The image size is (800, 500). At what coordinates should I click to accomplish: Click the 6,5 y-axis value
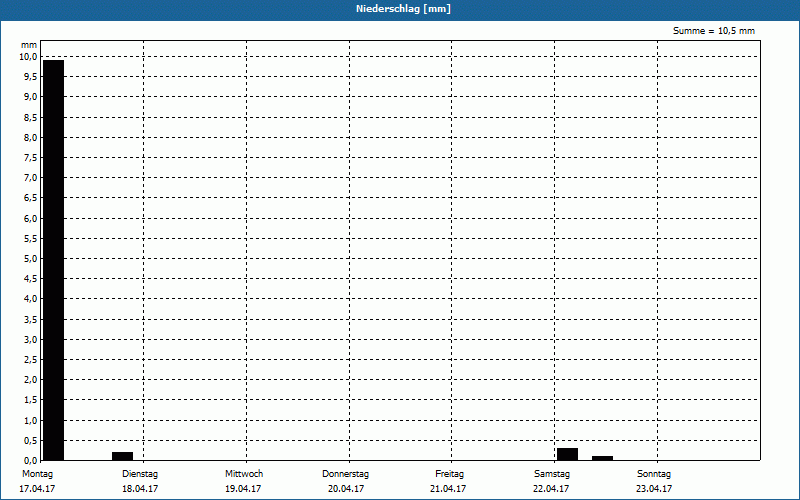click(x=30, y=198)
